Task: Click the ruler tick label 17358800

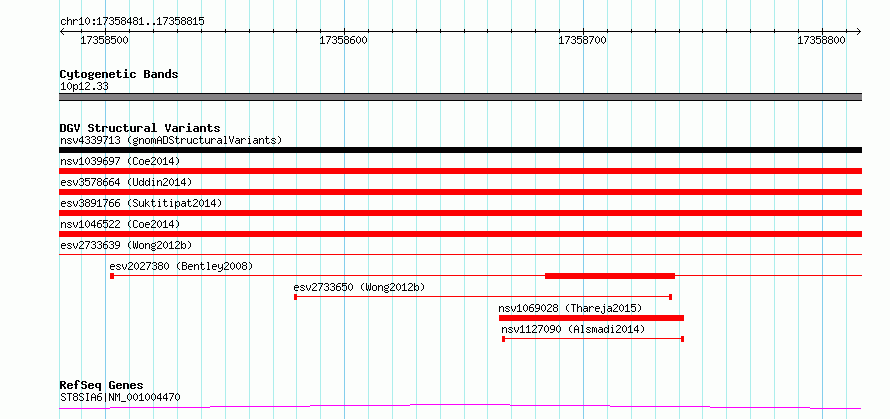Action: 821,40
